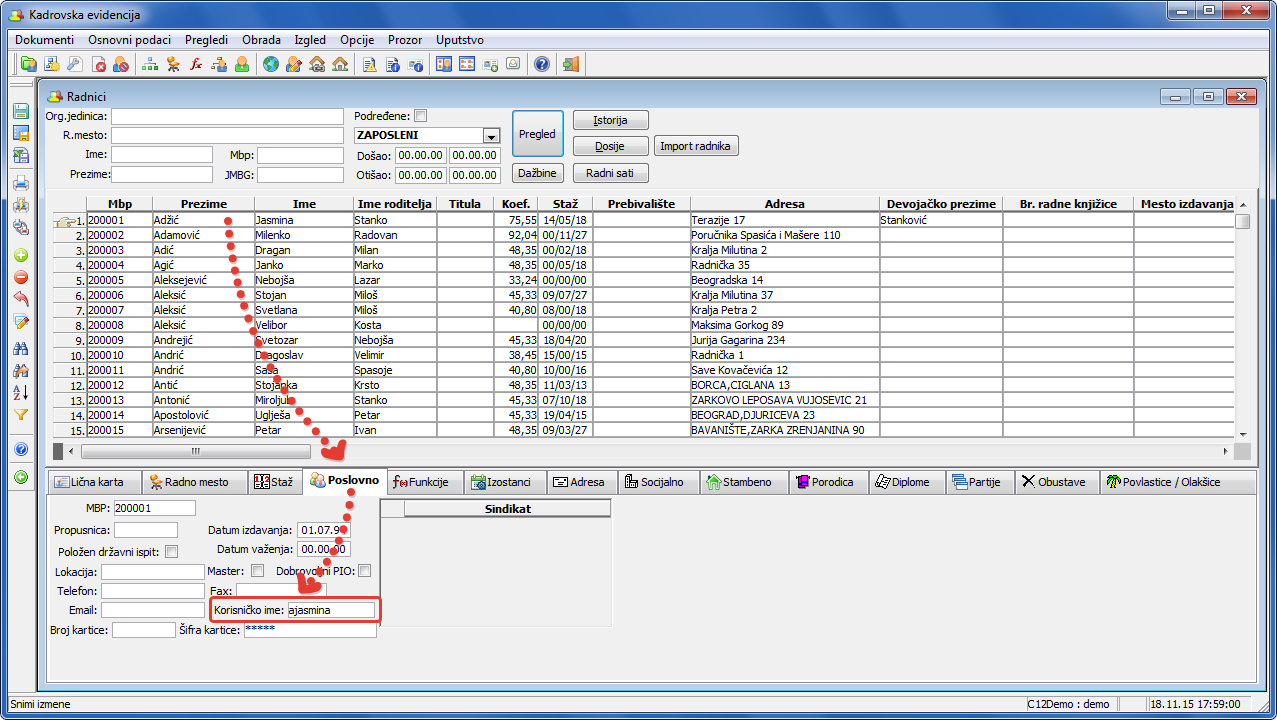Click the organization chart toolbar icon
Screen dimensions: 1277x720
pyautogui.click(x=150, y=64)
